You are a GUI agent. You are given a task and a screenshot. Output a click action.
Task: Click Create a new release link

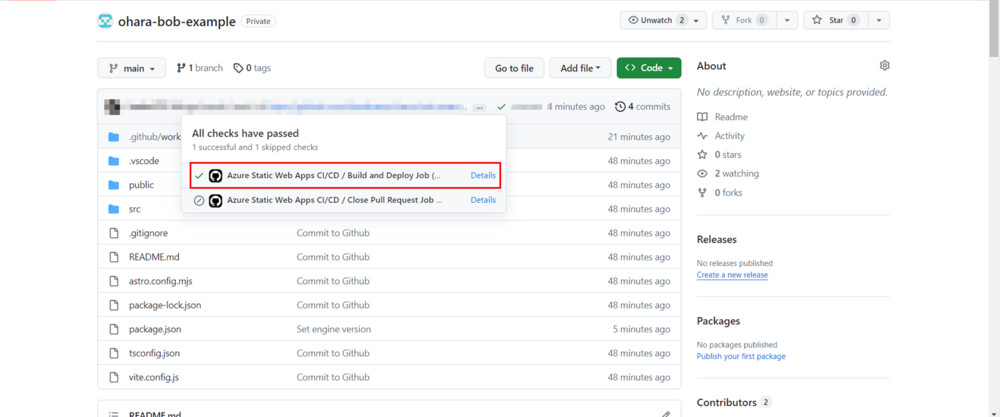732,275
